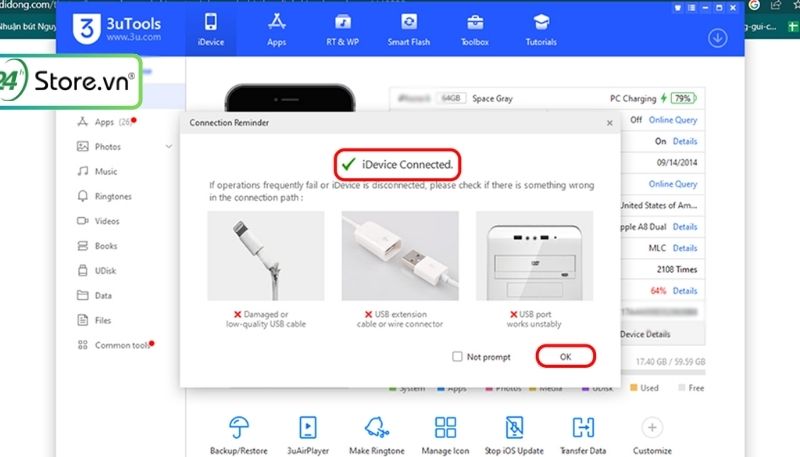
Task: Launch 3uAirPlayer
Action: pos(308,427)
